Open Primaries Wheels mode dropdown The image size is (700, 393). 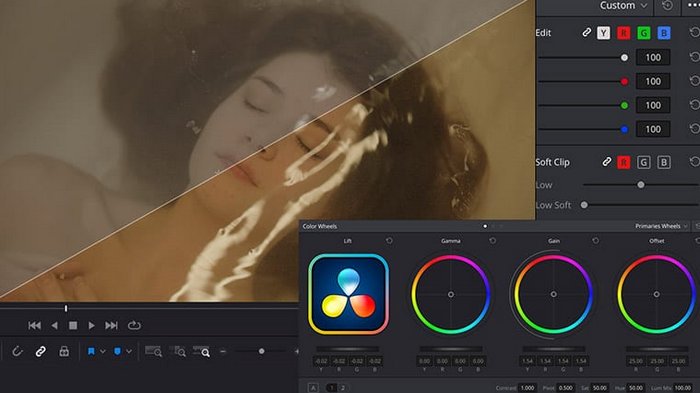(x=661, y=226)
